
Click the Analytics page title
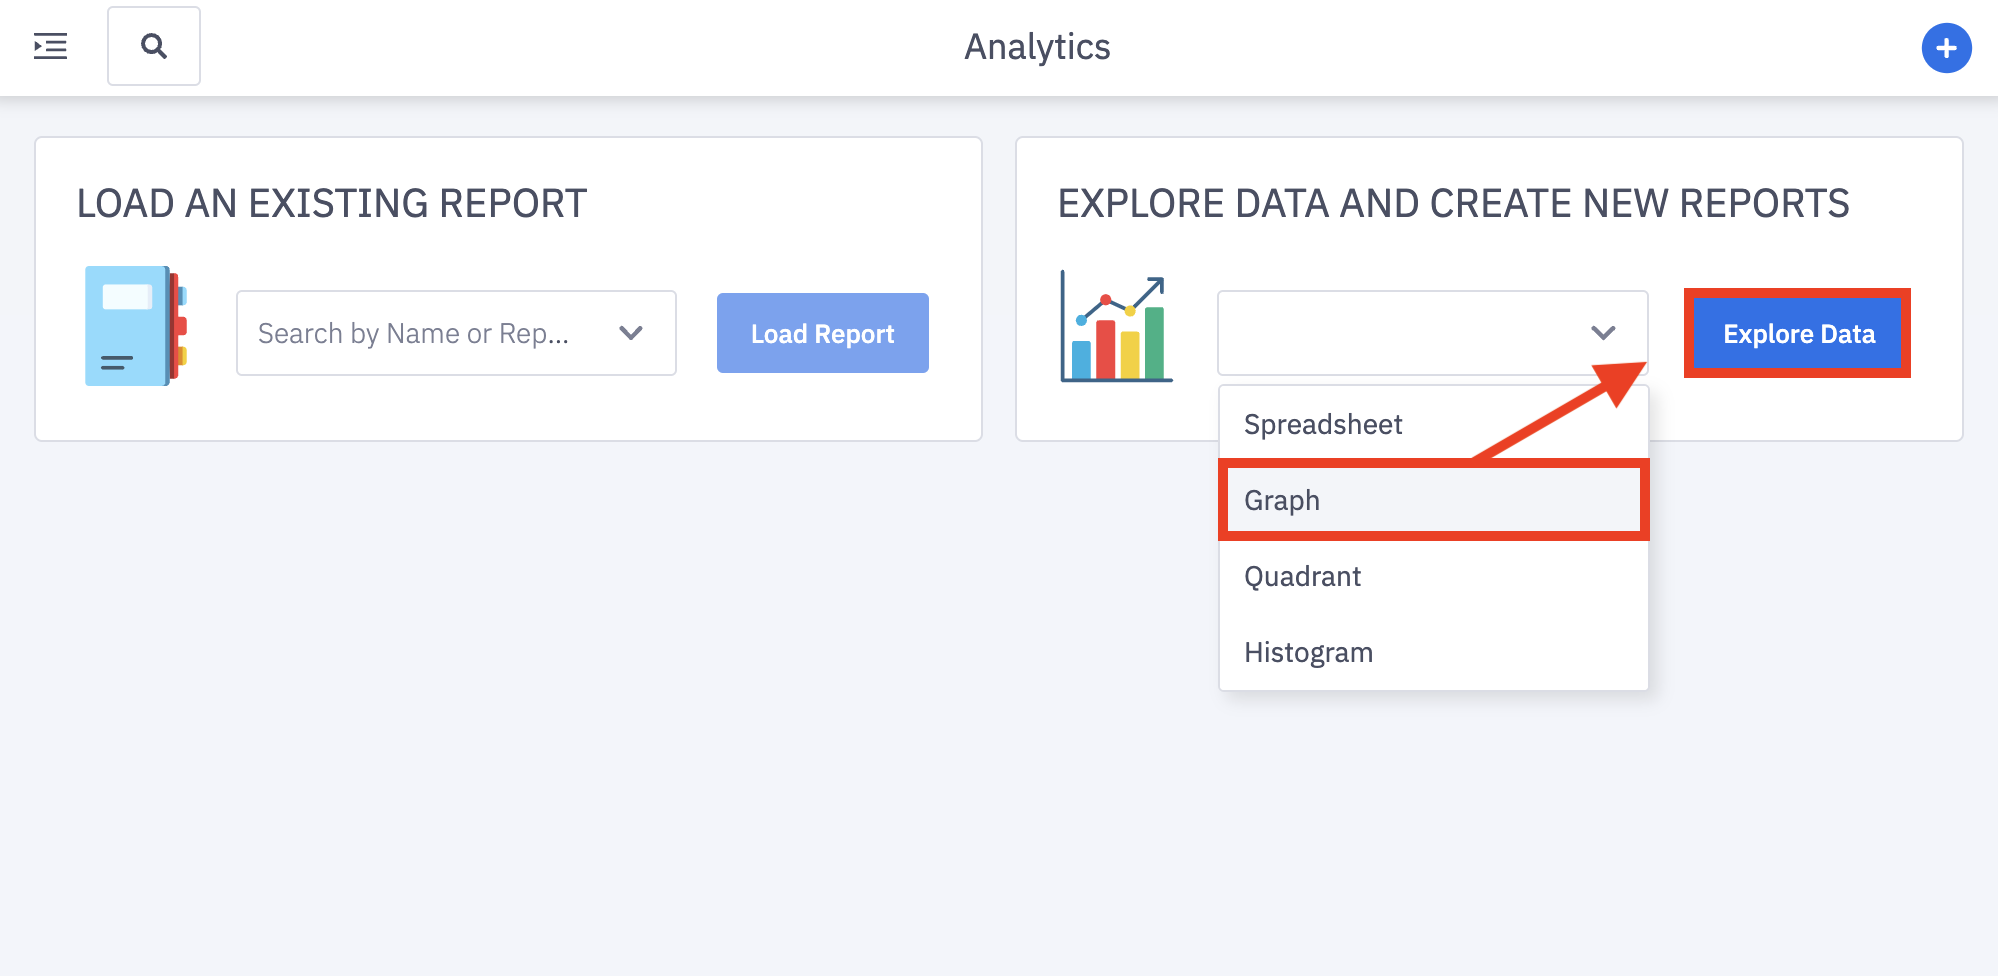coord(1037,47)
